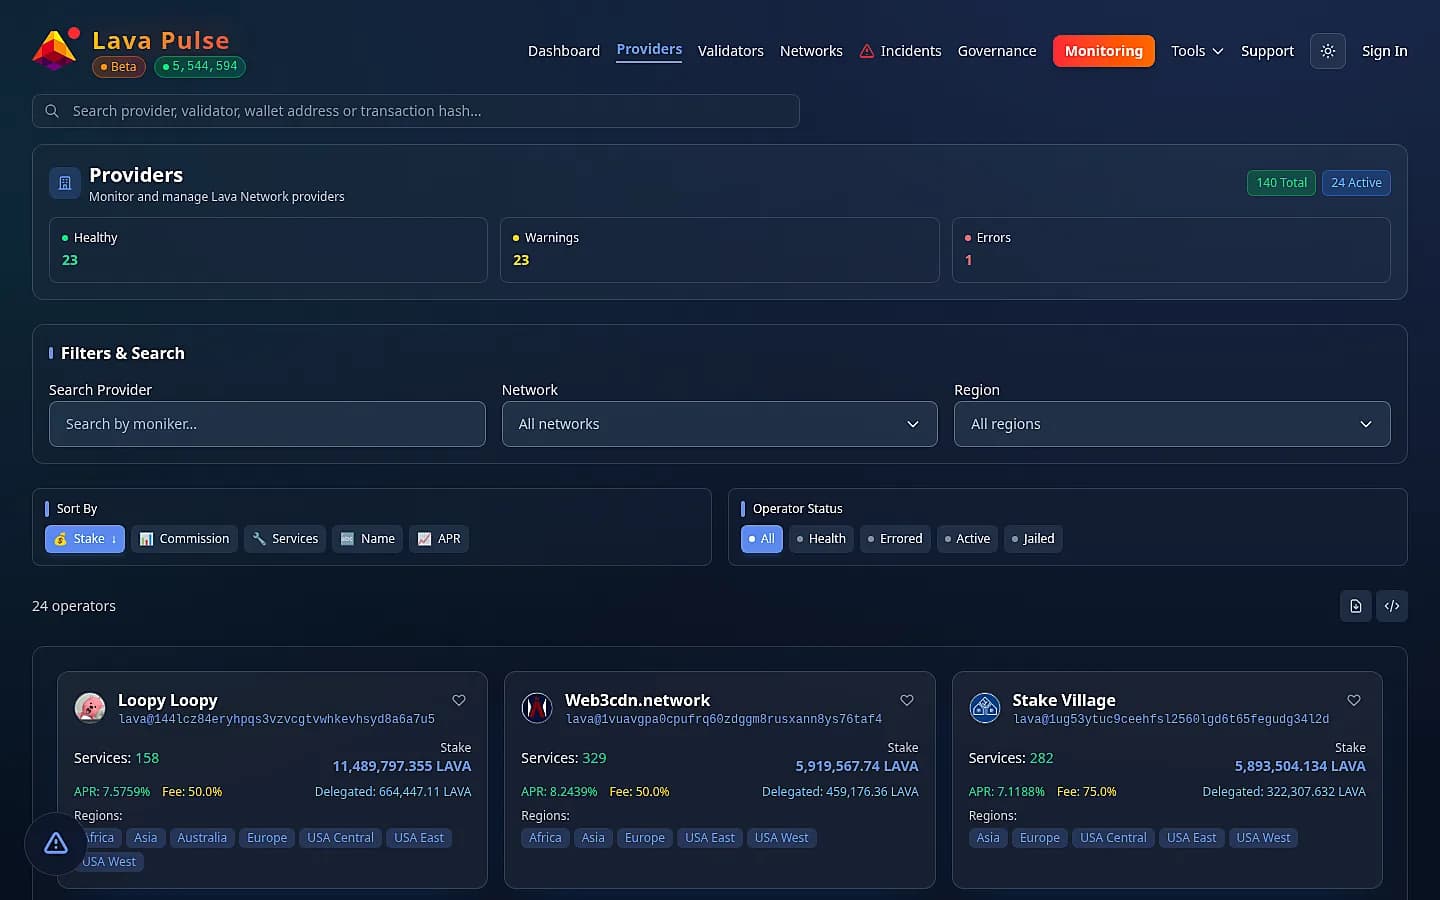Screen dimensions: 1440x900
Task: Click the Providers building icon
Action: [x=65, y=183]
